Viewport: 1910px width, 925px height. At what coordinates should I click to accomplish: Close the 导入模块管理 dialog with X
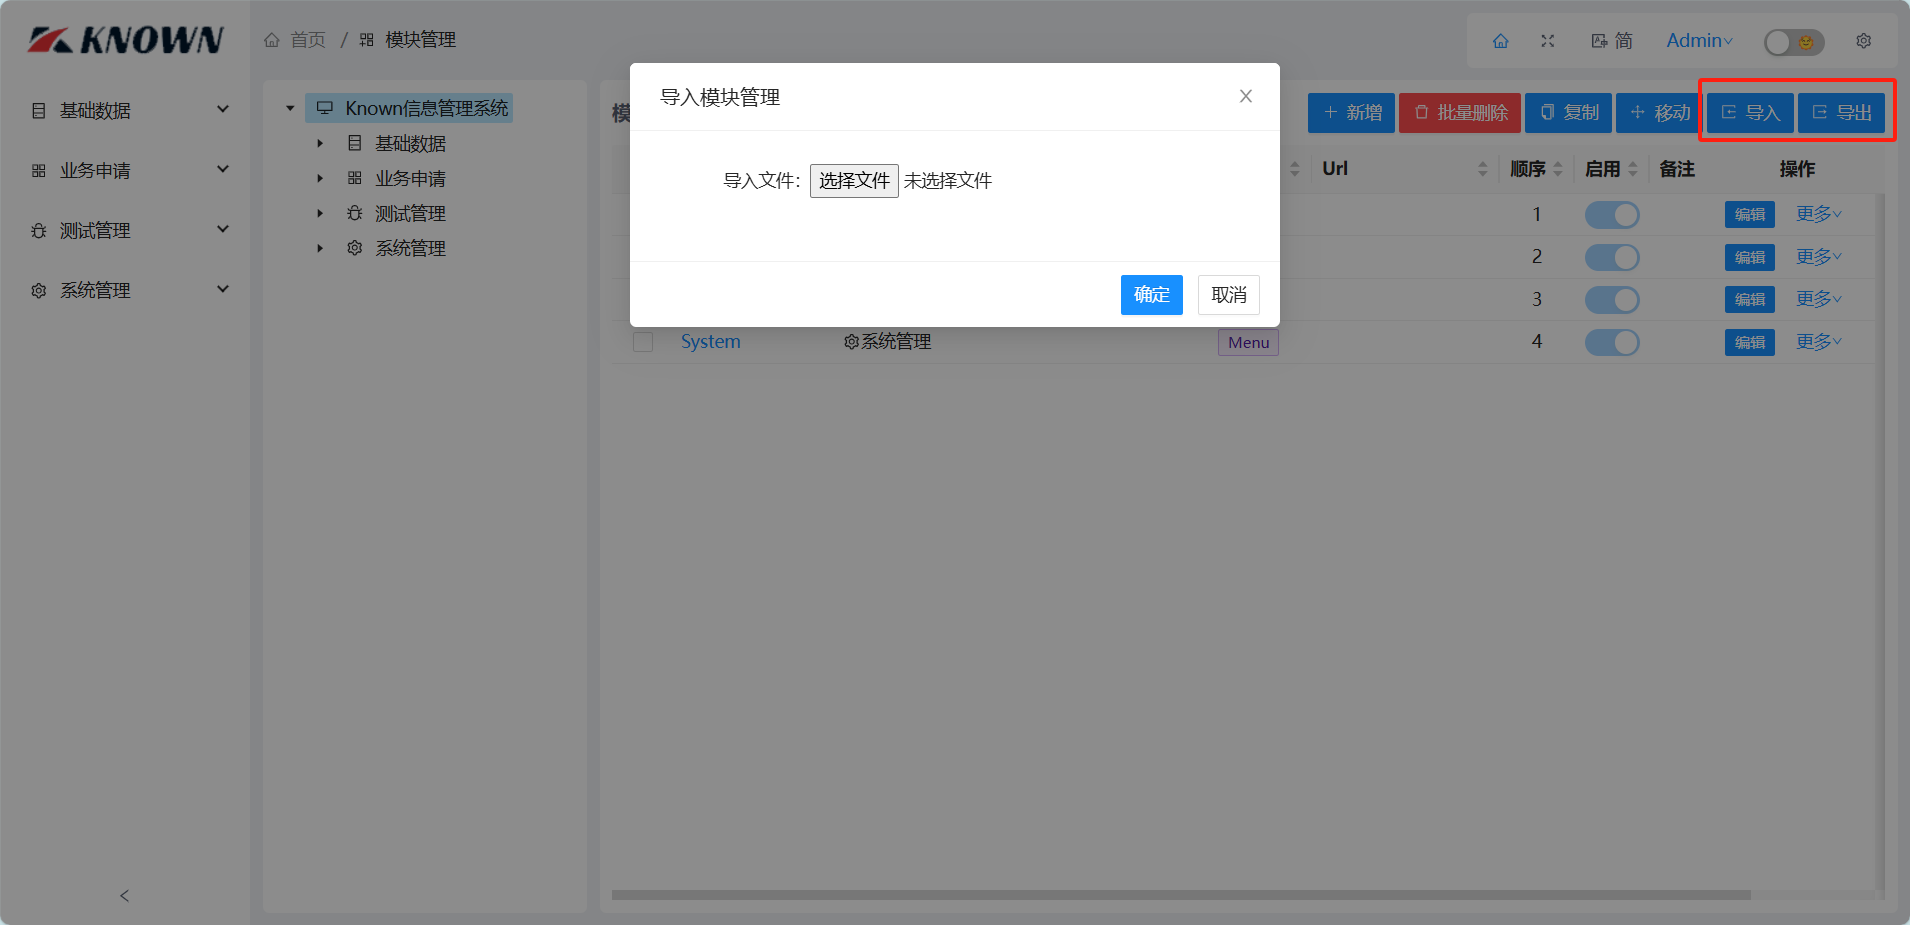(1246, 96)
